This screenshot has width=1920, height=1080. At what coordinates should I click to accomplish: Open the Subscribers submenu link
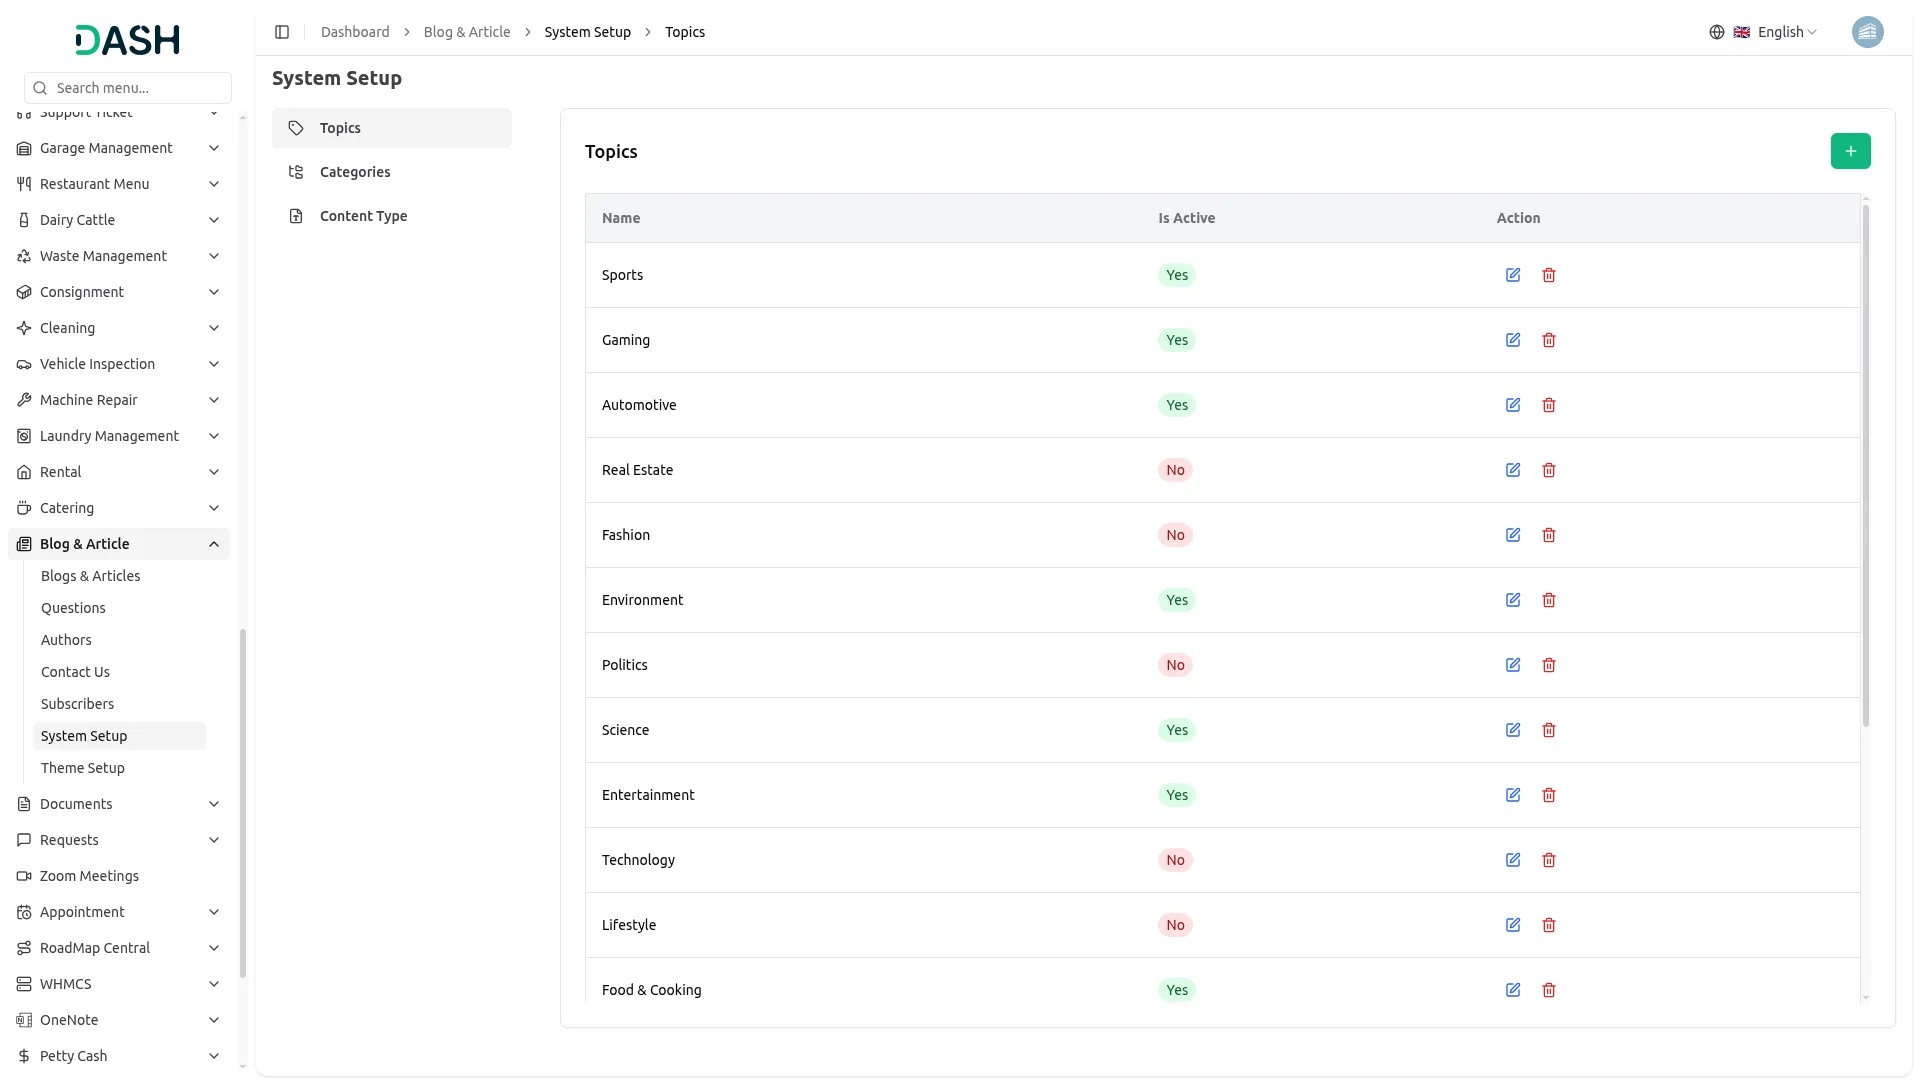pyautogui.click(x=77, y=704)
